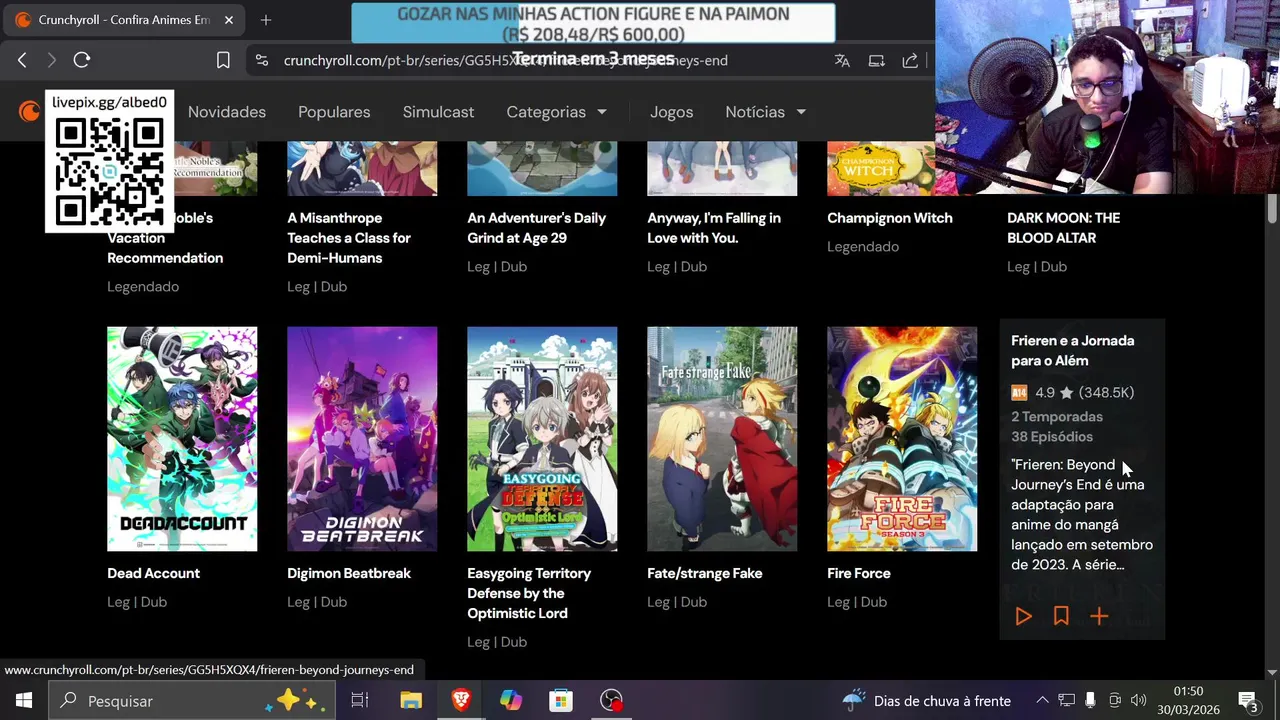Click the plus icon on Frieren card

pos(1099,617)
